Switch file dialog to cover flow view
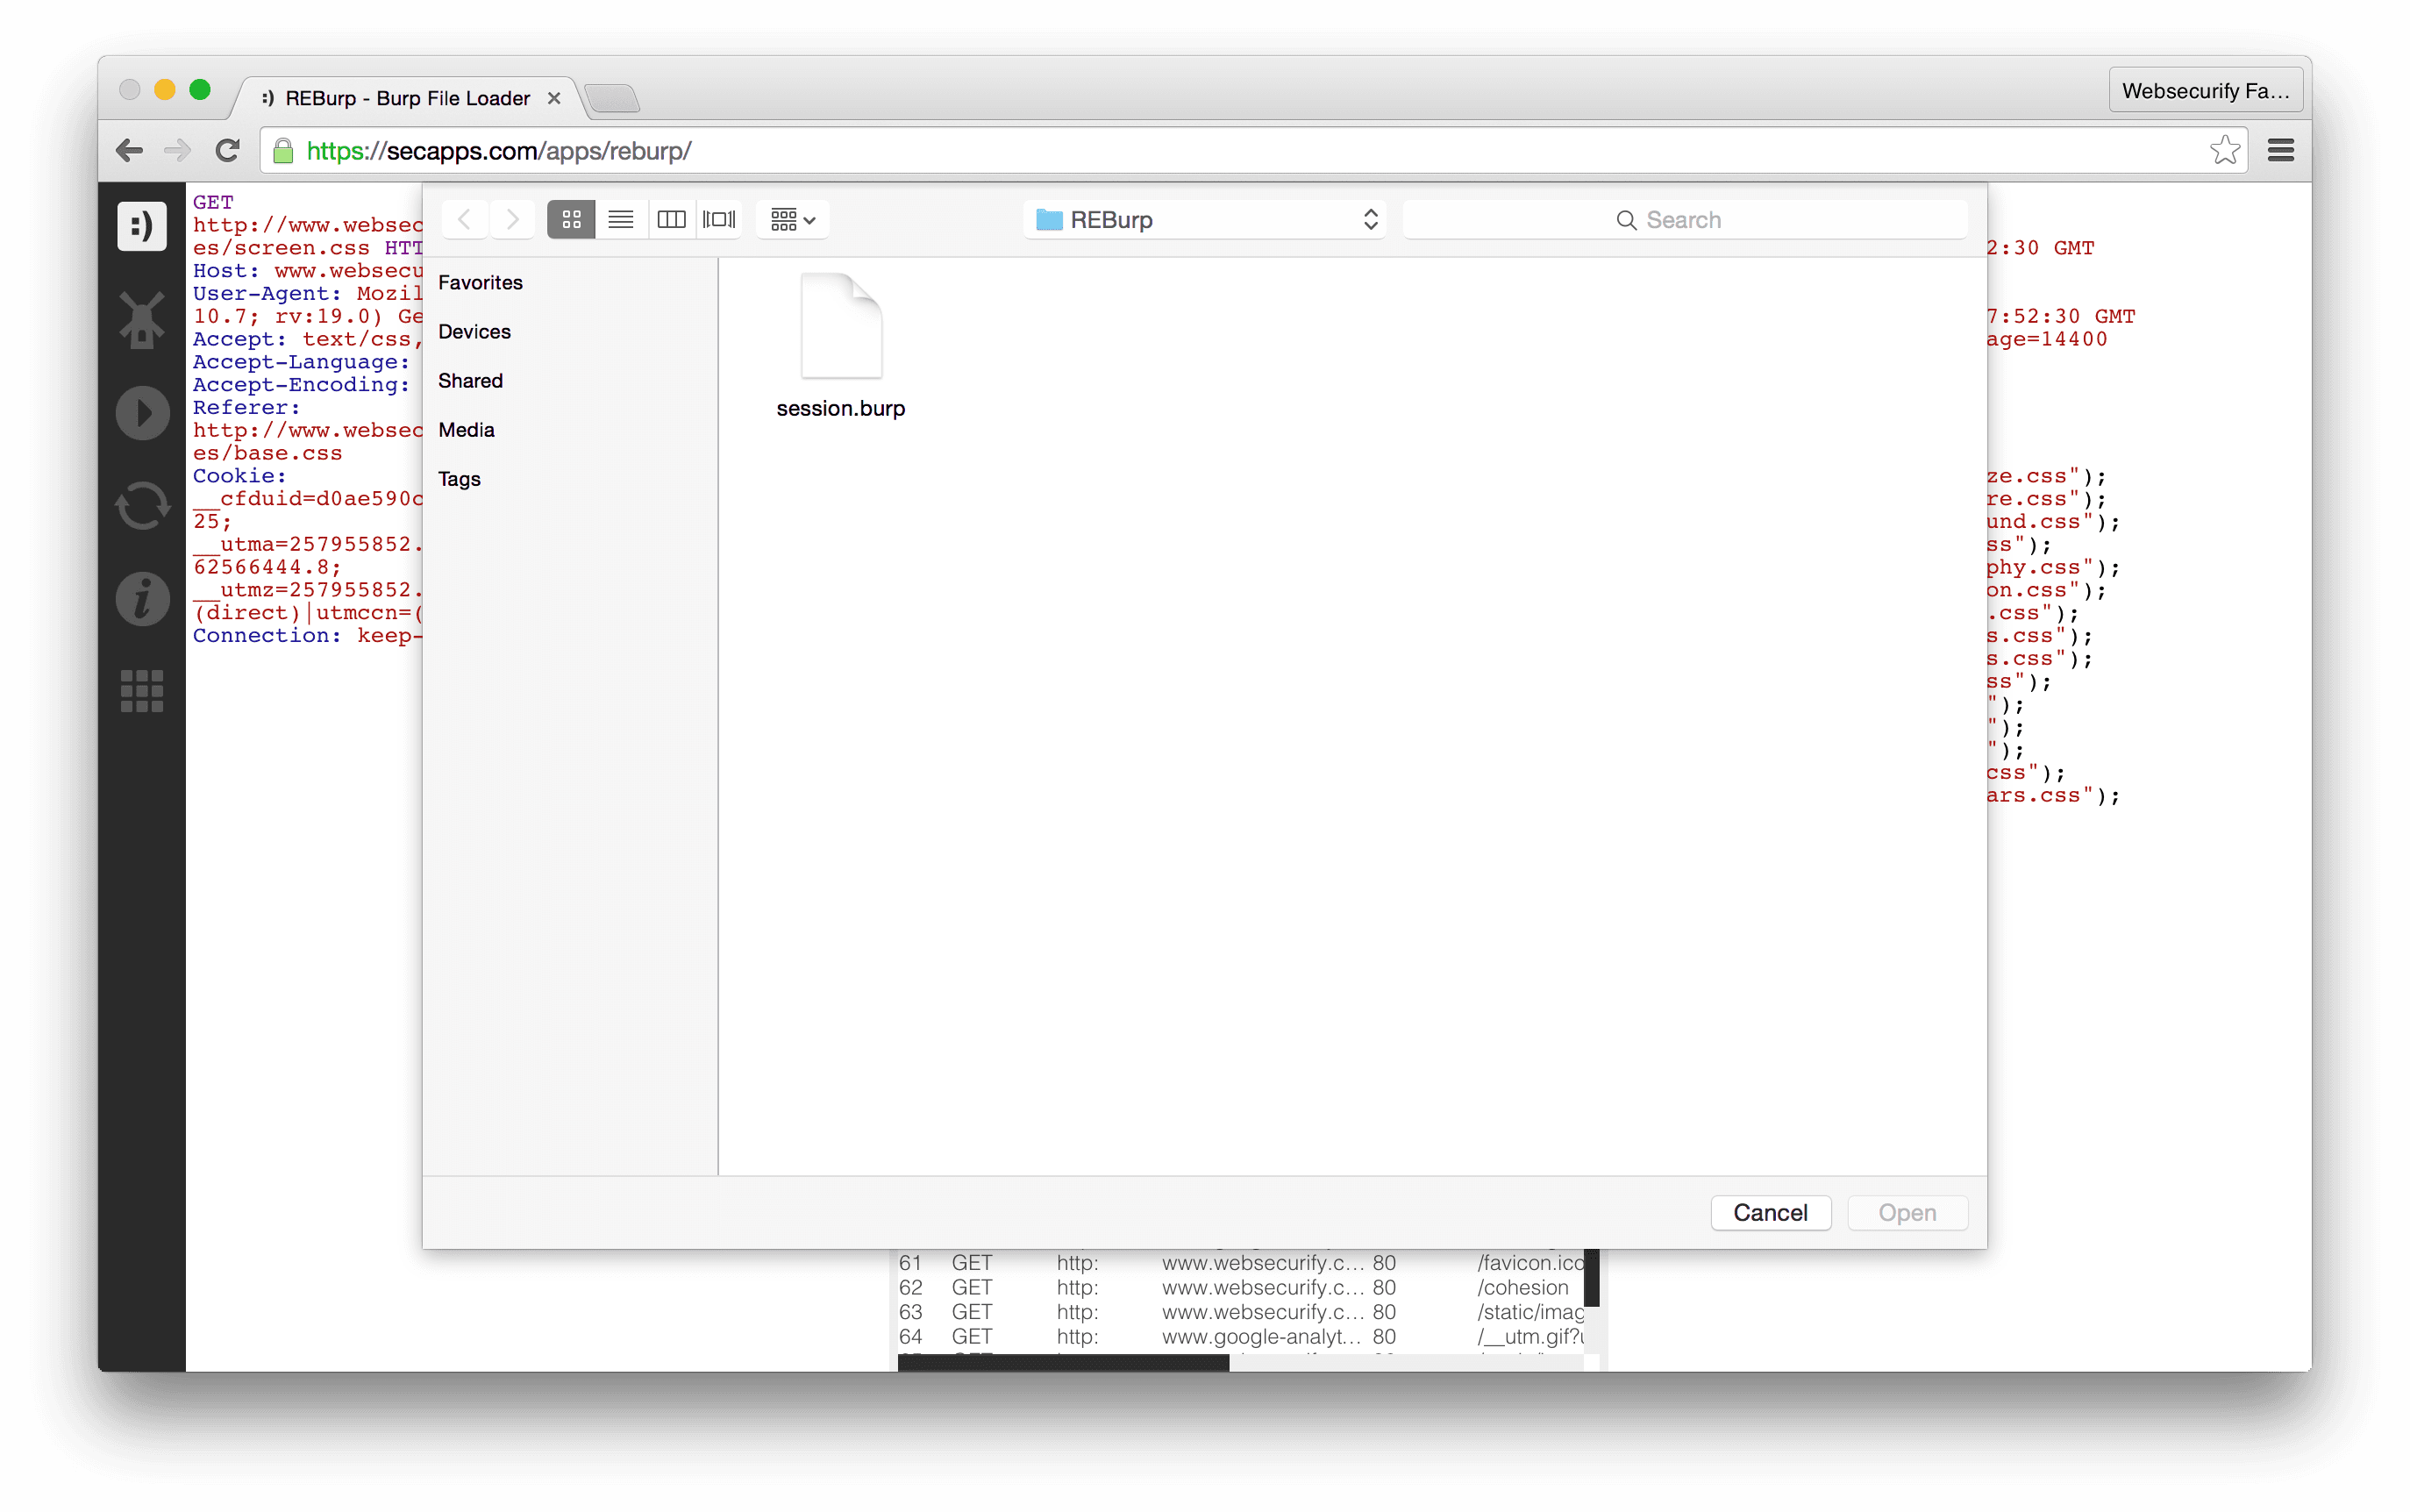The image size is (2410, 1512). pyautogui.click(x=719, y=219)
